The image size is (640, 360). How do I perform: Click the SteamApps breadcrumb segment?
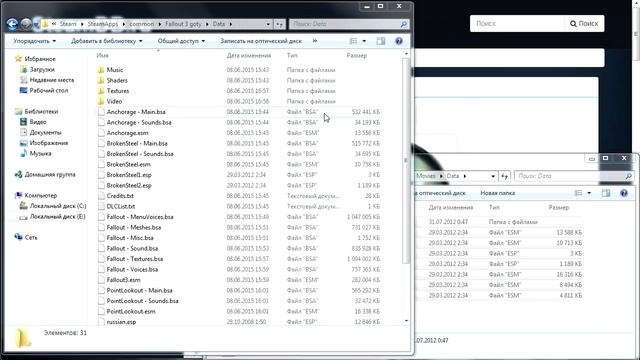(x=102, y=24)
